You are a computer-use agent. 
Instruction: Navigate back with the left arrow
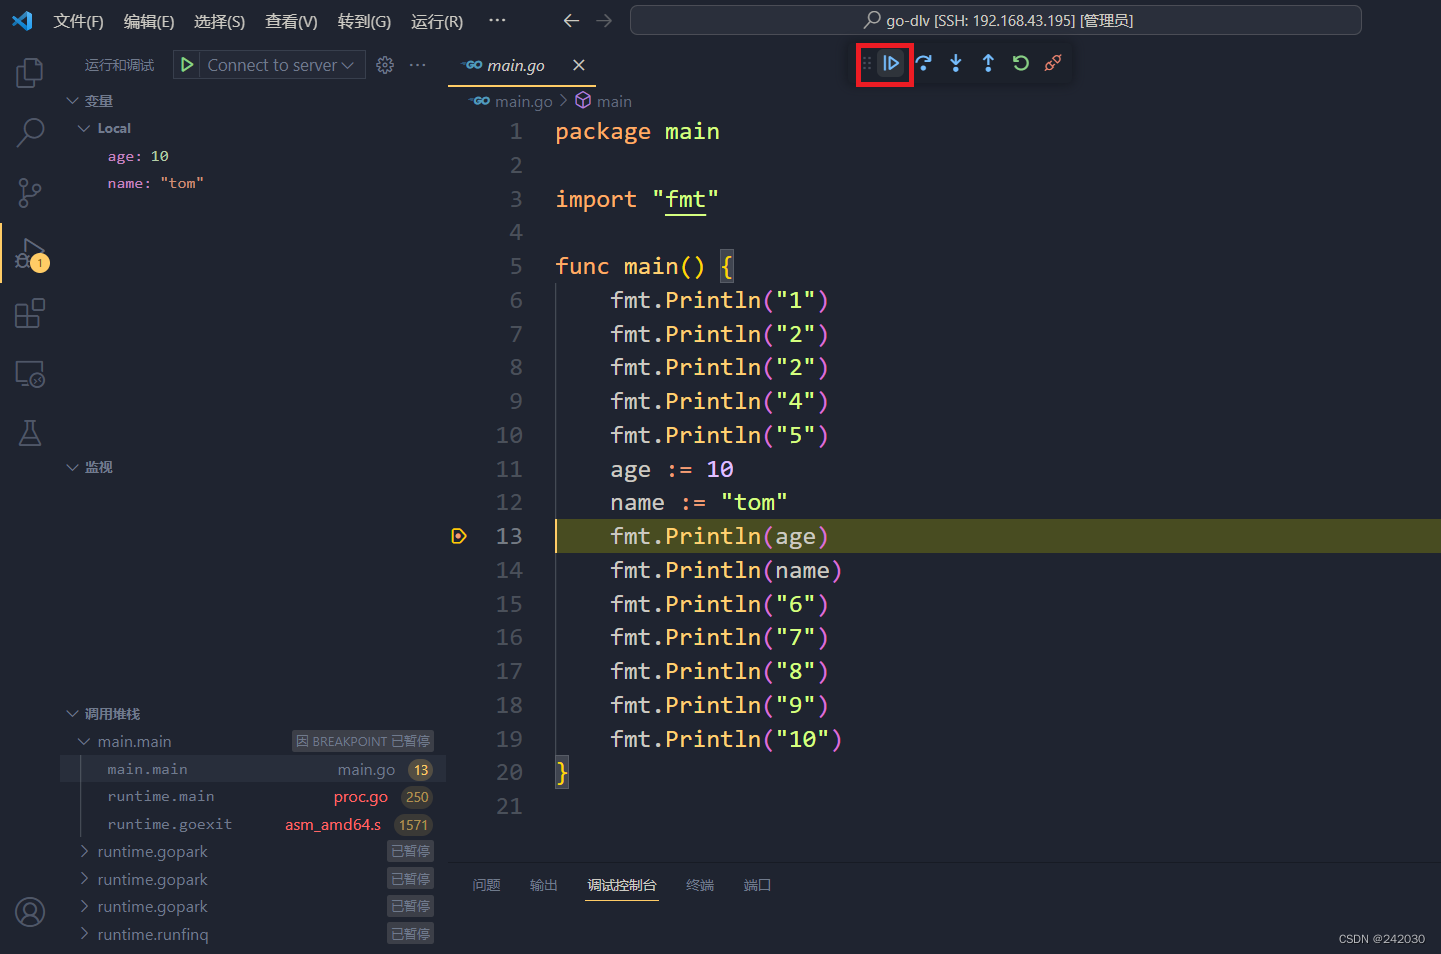point(571,21)
